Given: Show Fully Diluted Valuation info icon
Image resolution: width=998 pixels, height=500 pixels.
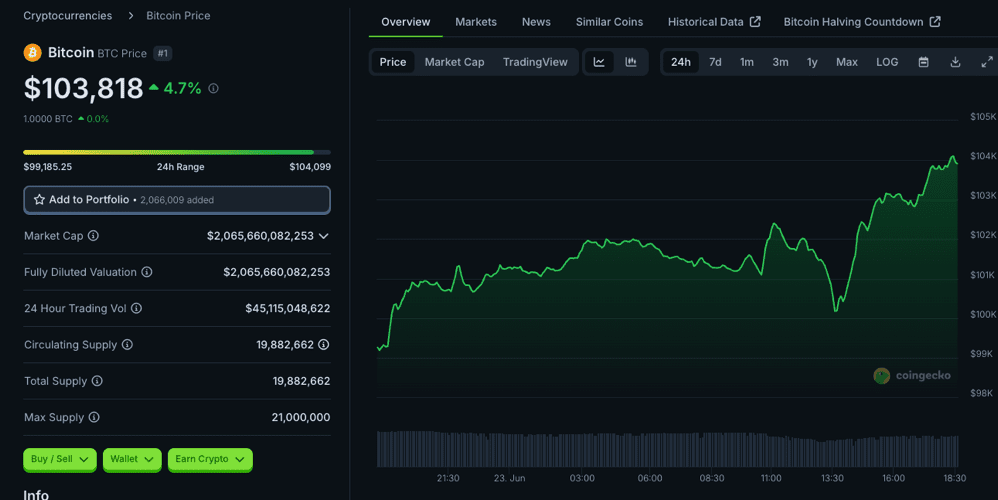Looking at the screenshot, I should (147, 272).
